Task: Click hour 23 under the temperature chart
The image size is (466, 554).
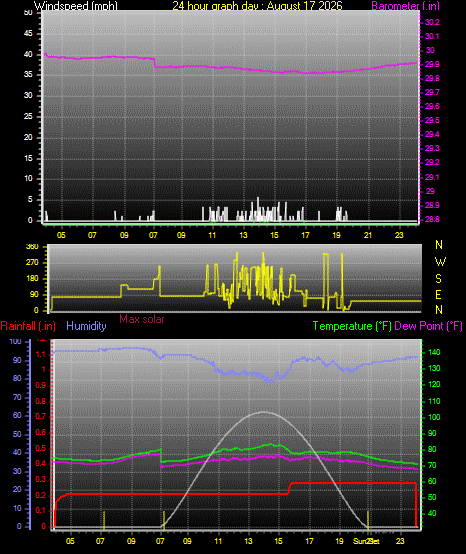Action: click(x=400, y=541)
